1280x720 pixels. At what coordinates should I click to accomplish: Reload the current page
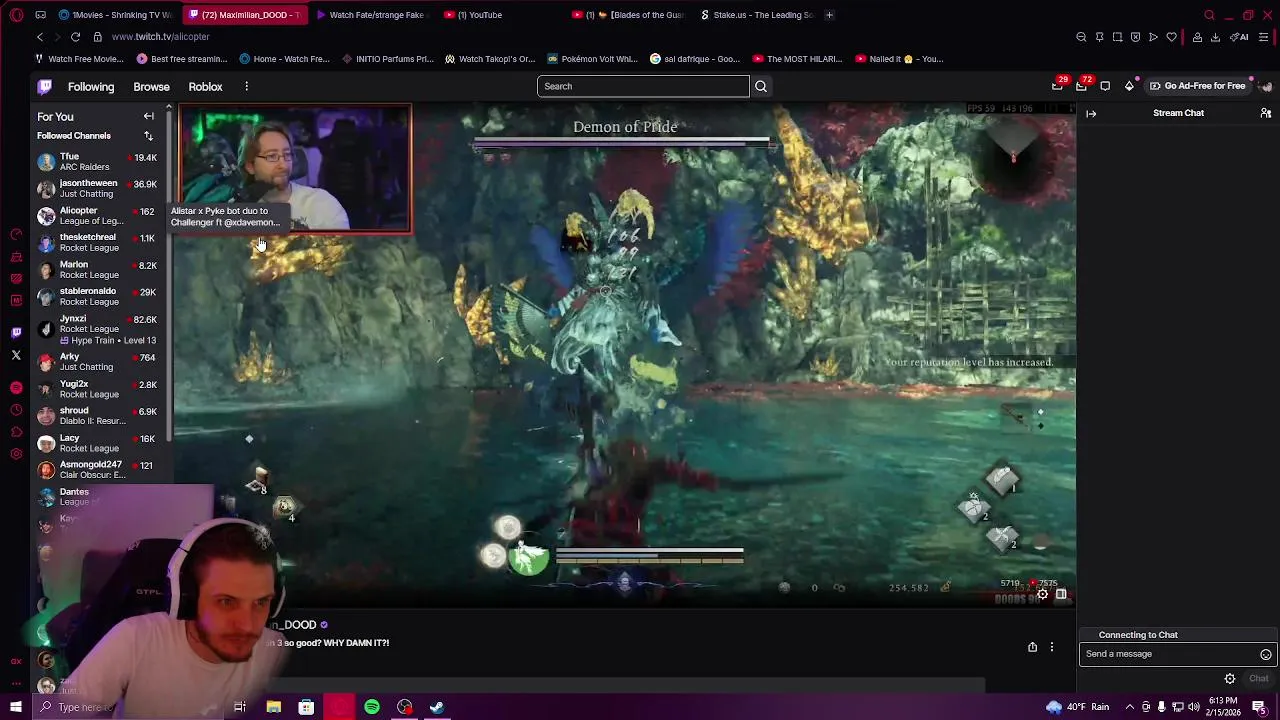click(75, 37)
